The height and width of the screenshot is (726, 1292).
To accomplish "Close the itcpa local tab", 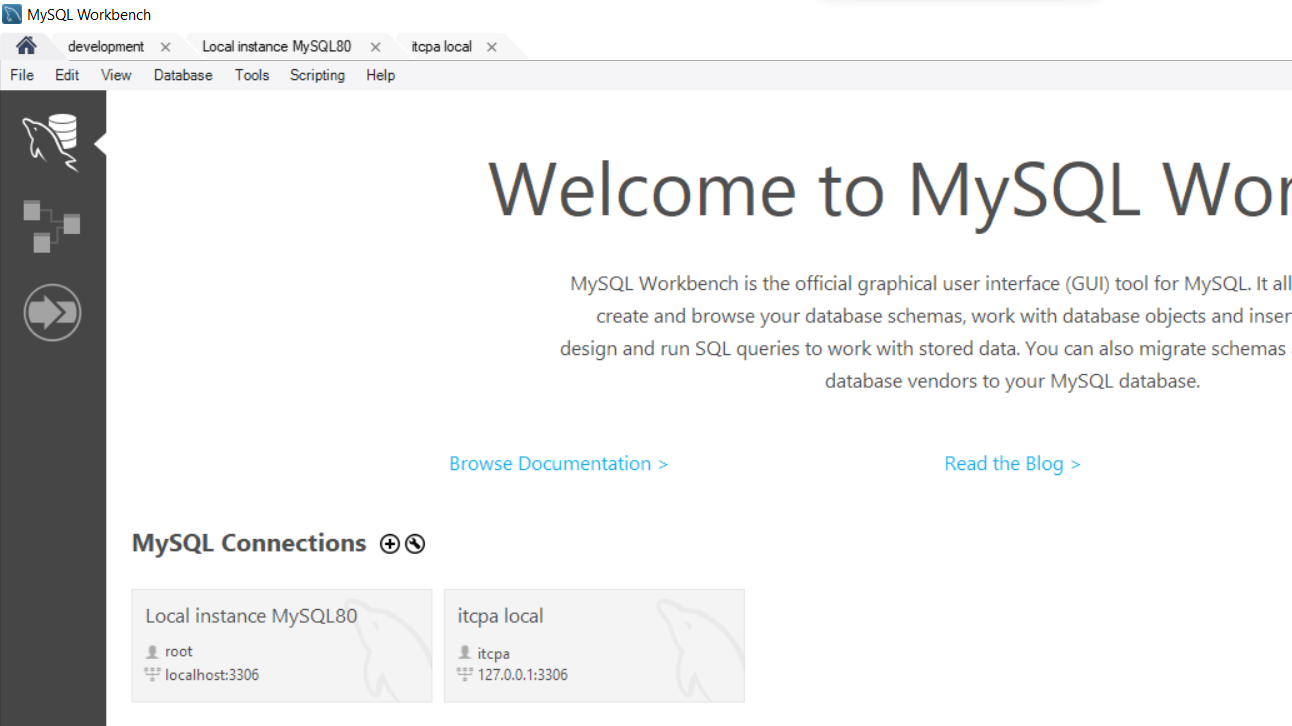I will (x=492, y=47).
